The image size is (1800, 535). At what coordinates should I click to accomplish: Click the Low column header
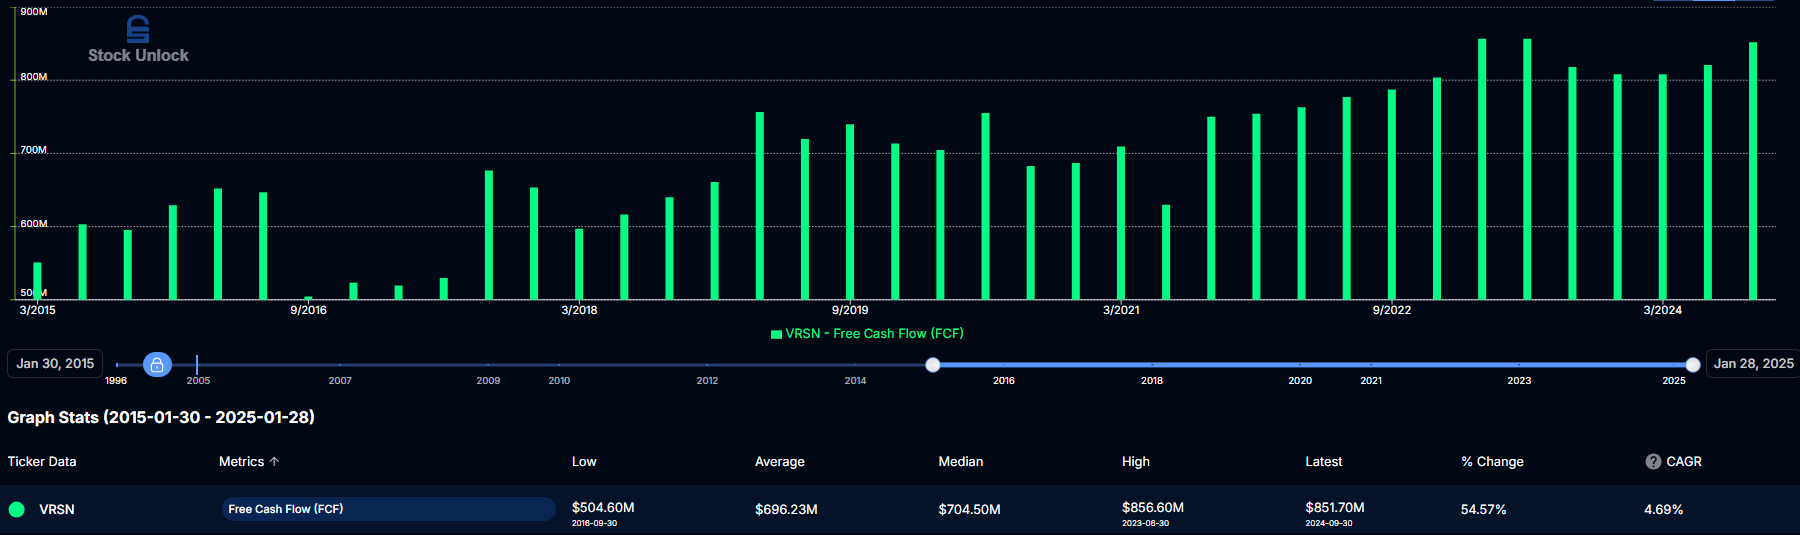click(x=584, y=462)
